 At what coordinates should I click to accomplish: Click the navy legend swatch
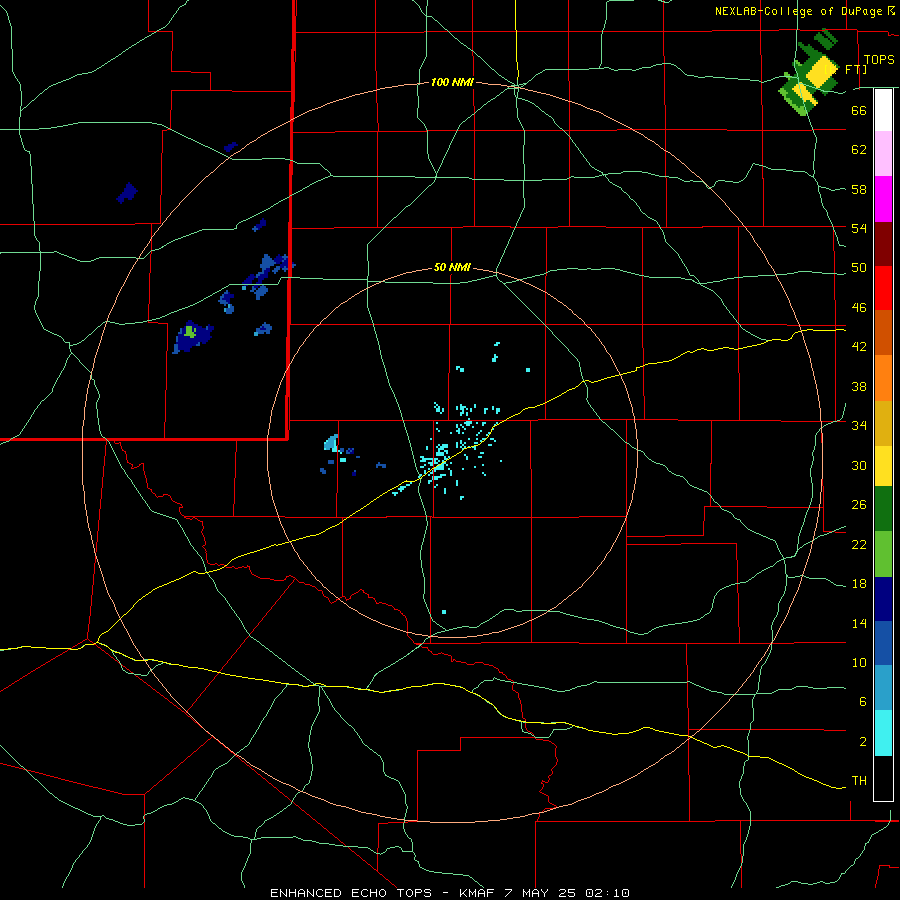coord(883,599)
